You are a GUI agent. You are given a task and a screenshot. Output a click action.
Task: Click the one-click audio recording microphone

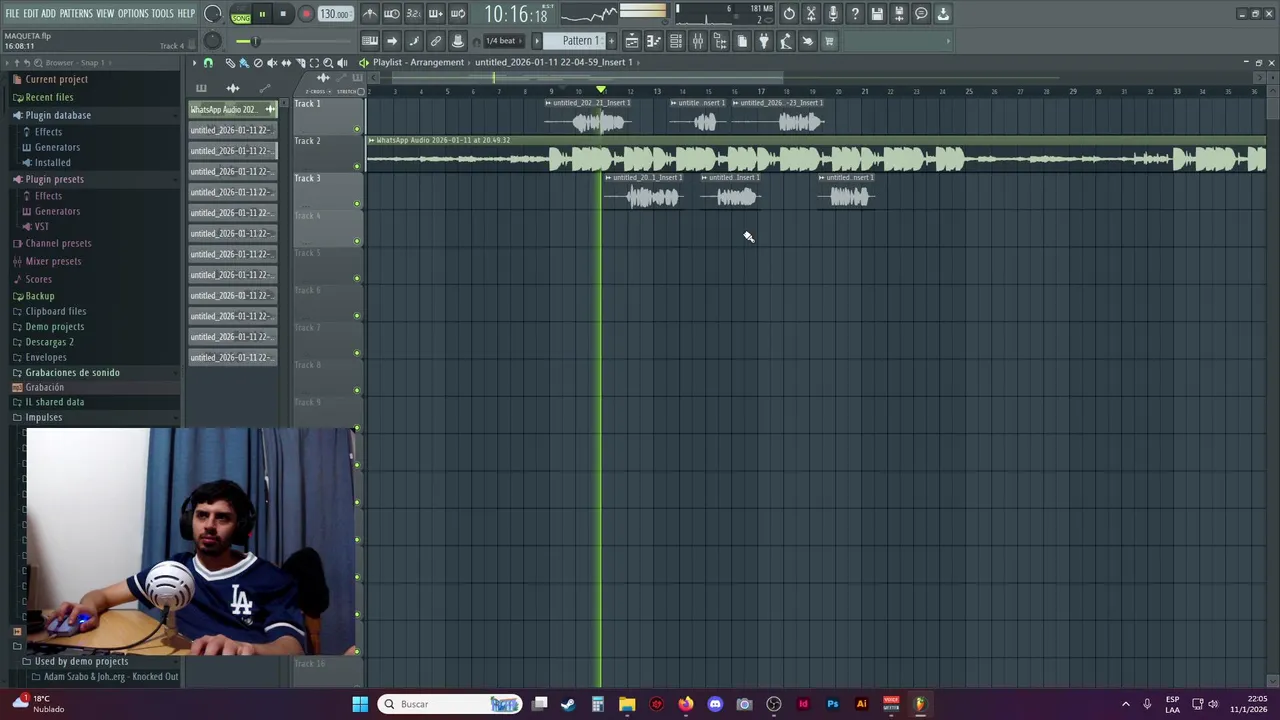833,14
